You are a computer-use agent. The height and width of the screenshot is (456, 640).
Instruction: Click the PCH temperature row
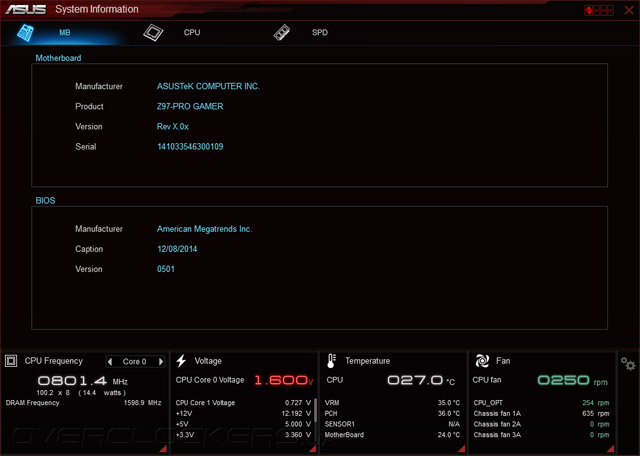pyautogui.click(x=392, y=414)
